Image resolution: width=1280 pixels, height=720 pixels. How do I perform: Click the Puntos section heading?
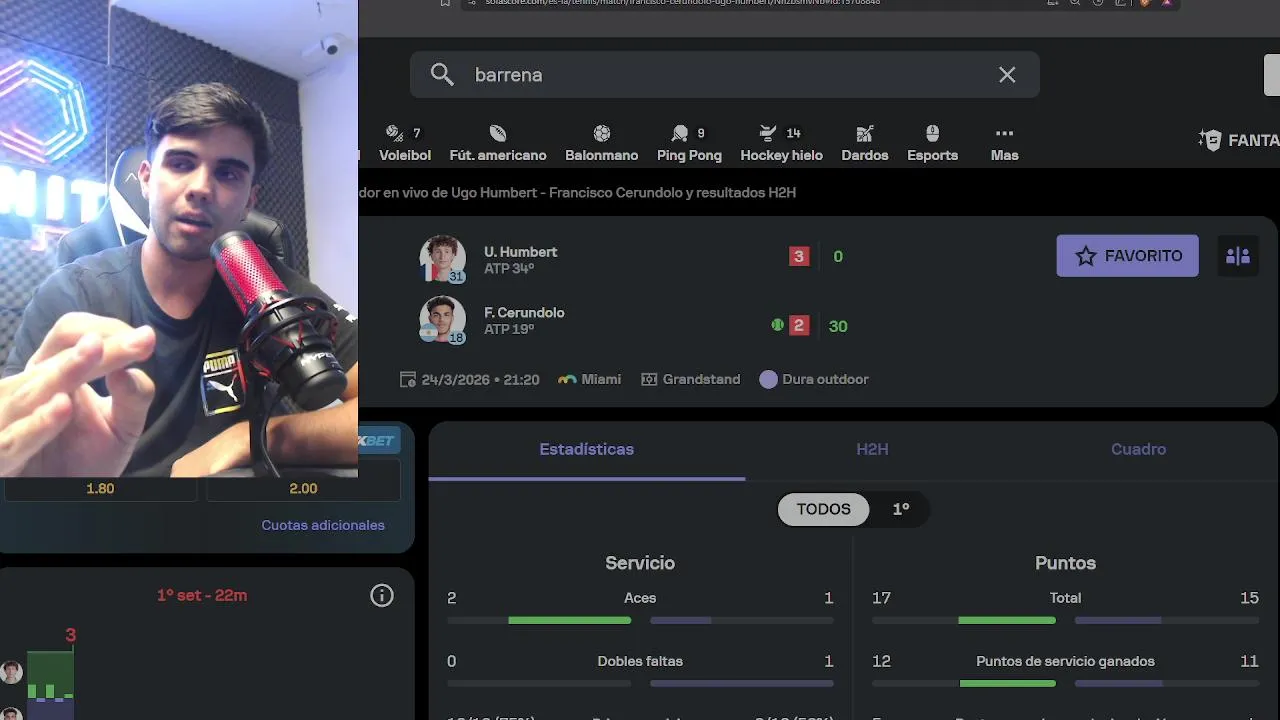click(1065, 563)
